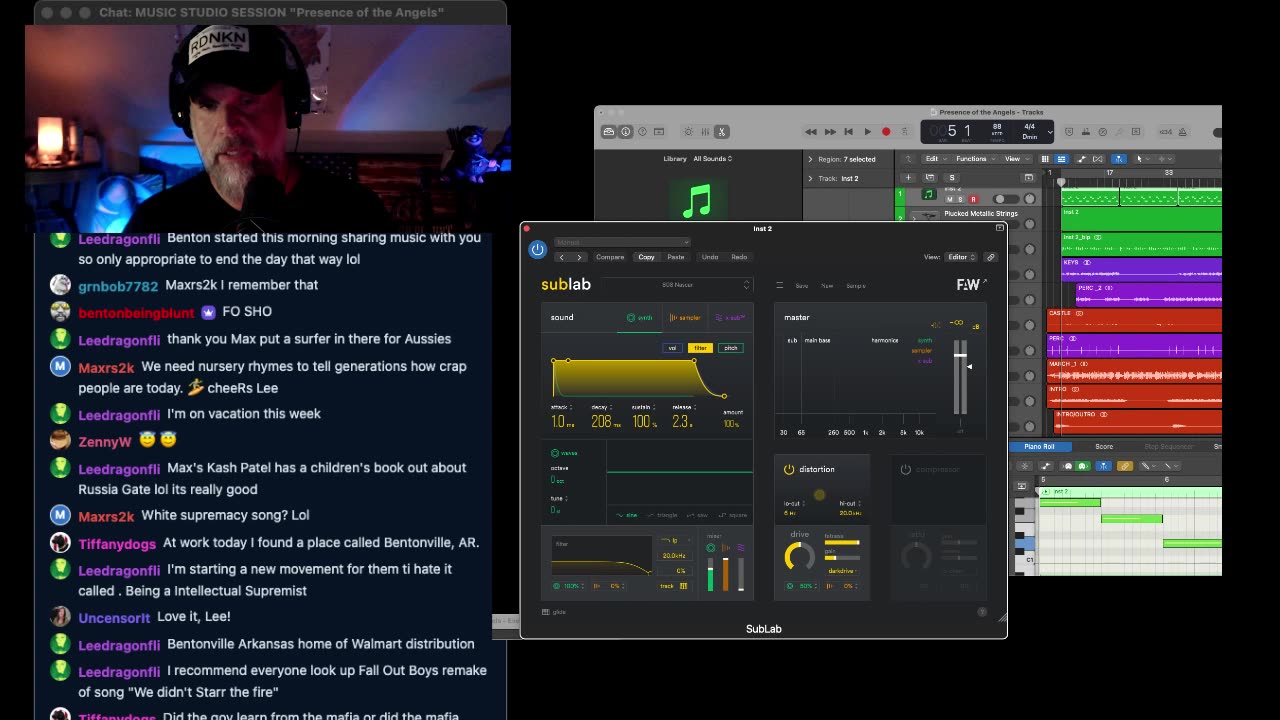Adjust the master volume fader
This screenshot has width=1280, height=720.
960,355
